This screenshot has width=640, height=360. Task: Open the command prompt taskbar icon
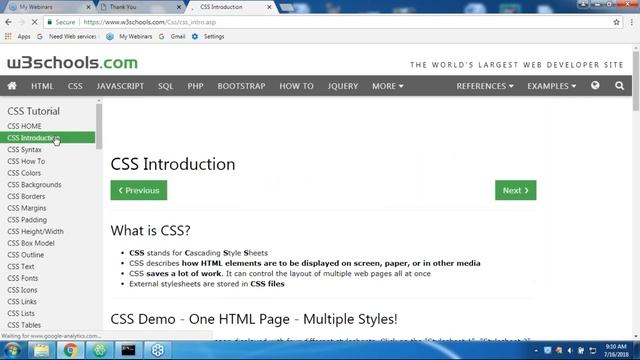click(128, 350)
